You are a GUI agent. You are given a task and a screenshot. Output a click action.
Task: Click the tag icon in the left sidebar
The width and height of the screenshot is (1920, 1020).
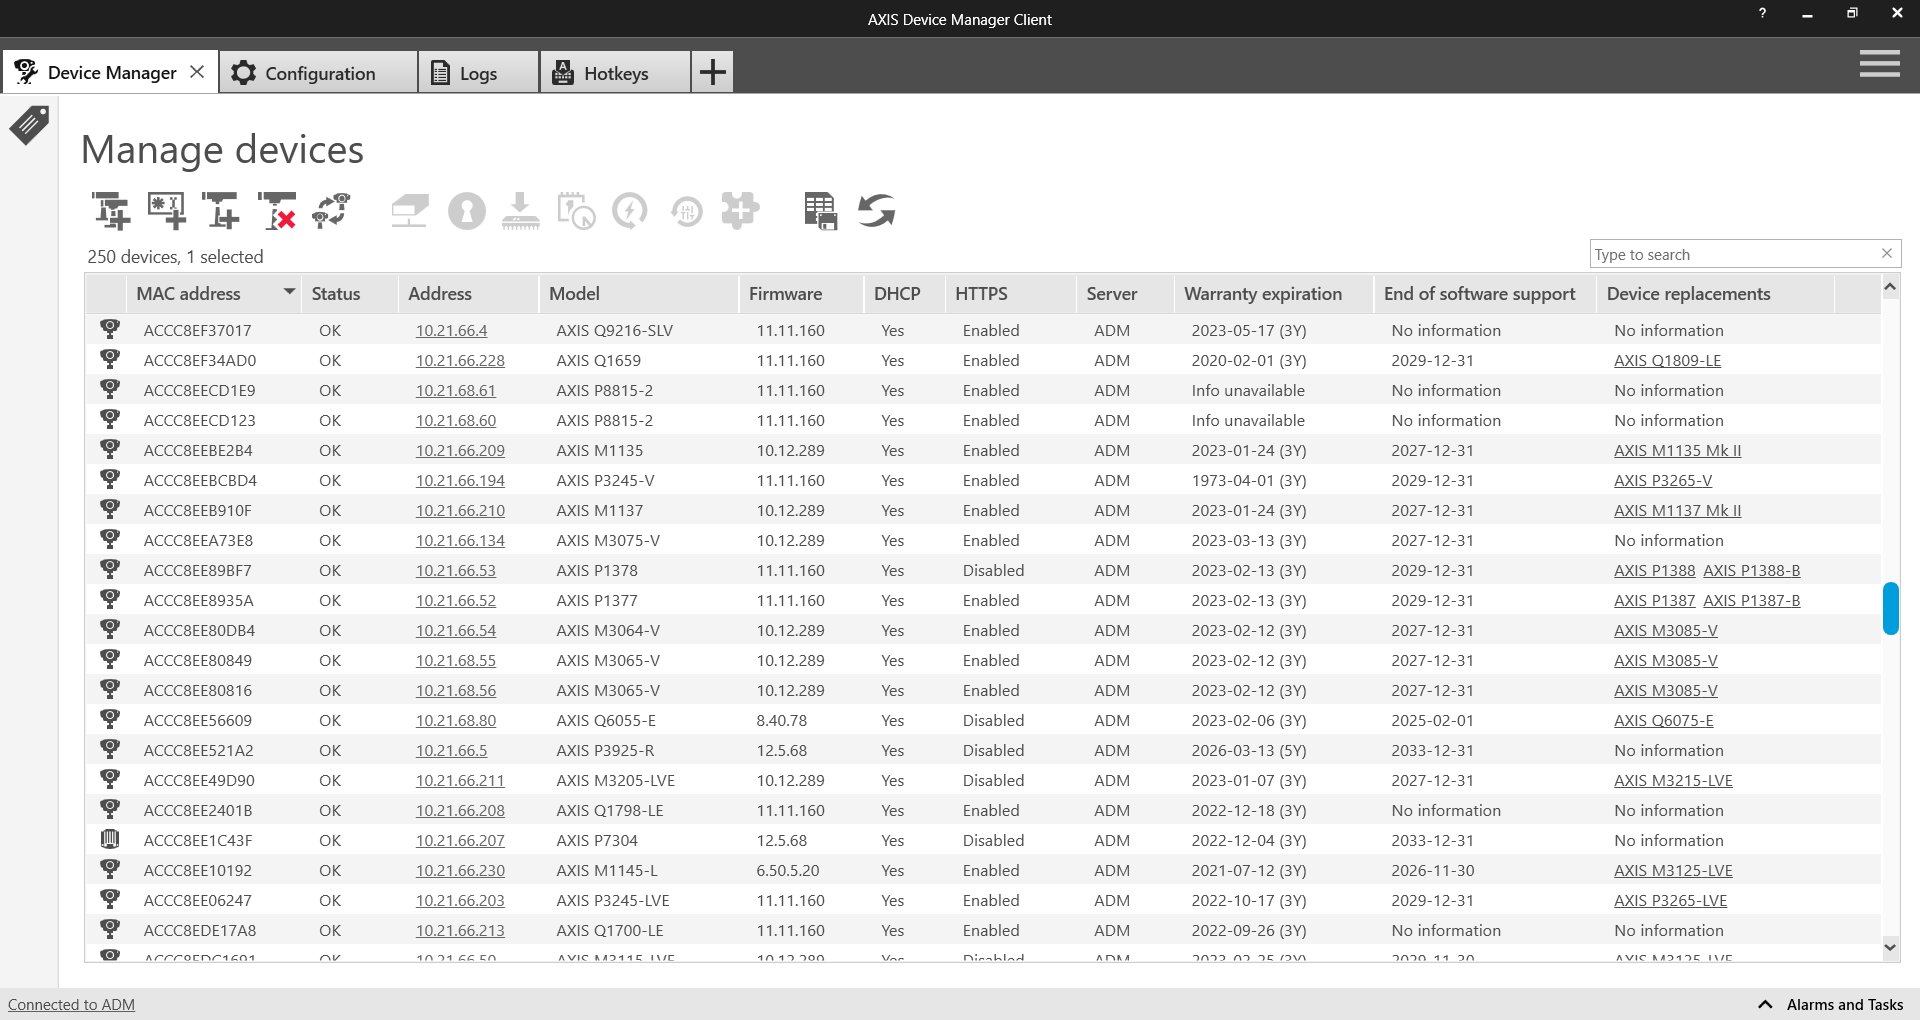[x=29, y=125]
